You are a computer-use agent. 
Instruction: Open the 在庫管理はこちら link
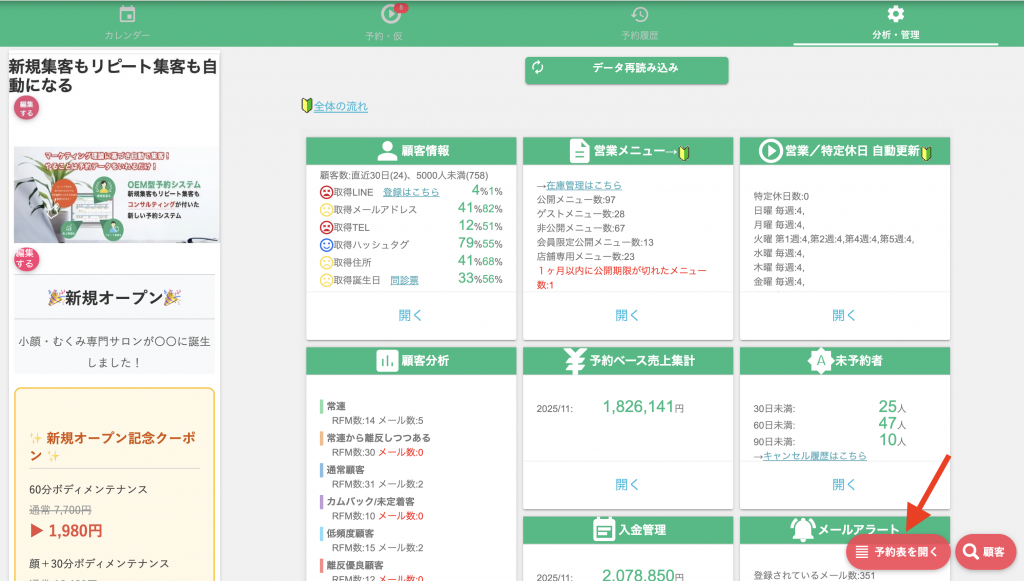(582, 185)
